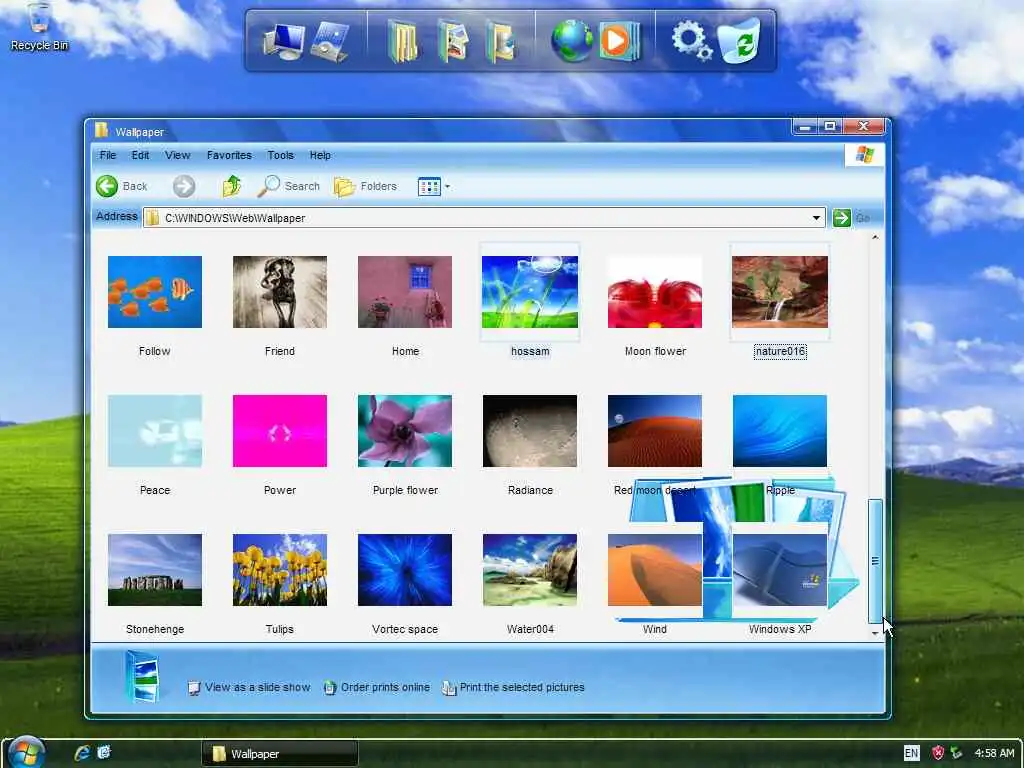Select the Purple flower thumbnail
The height and width of the screenshot is (768, 1024).
405,431
